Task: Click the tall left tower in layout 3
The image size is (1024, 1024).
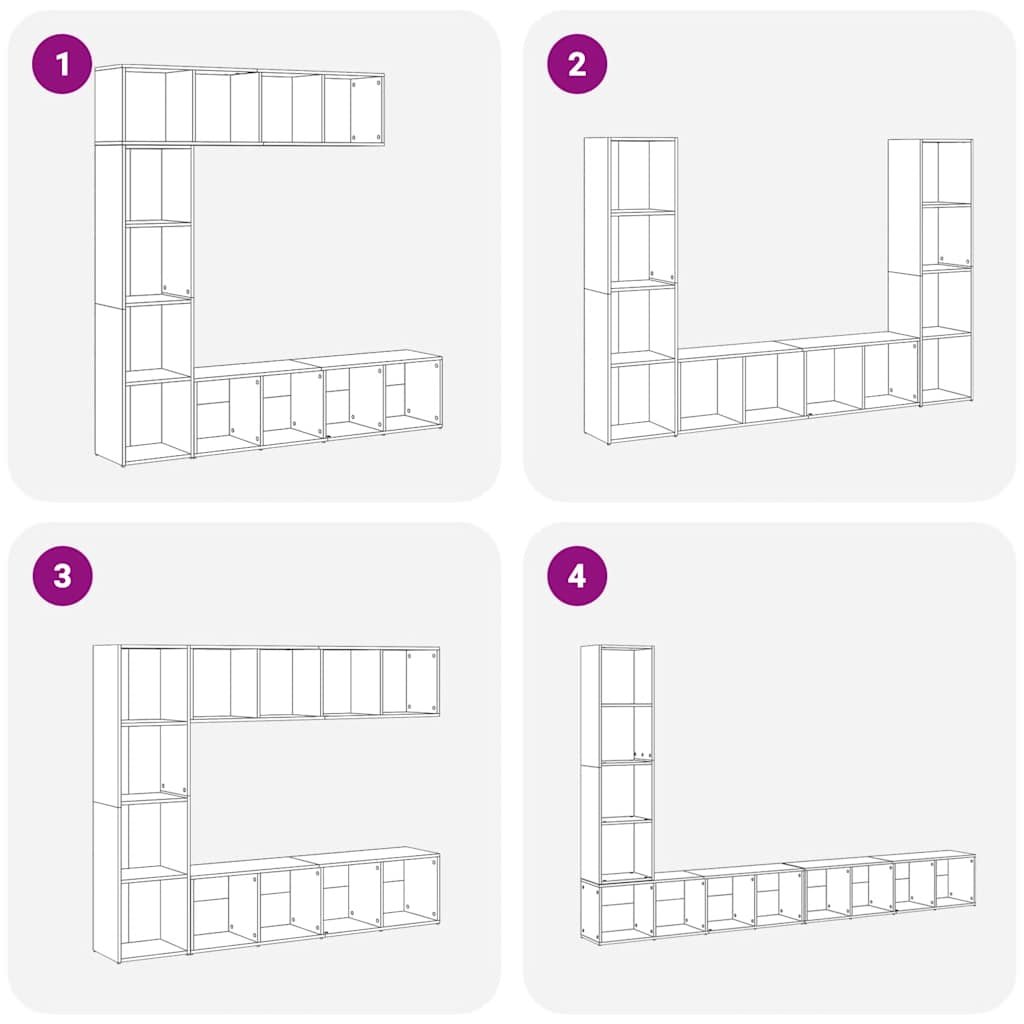Action: [x=141, y=803]
